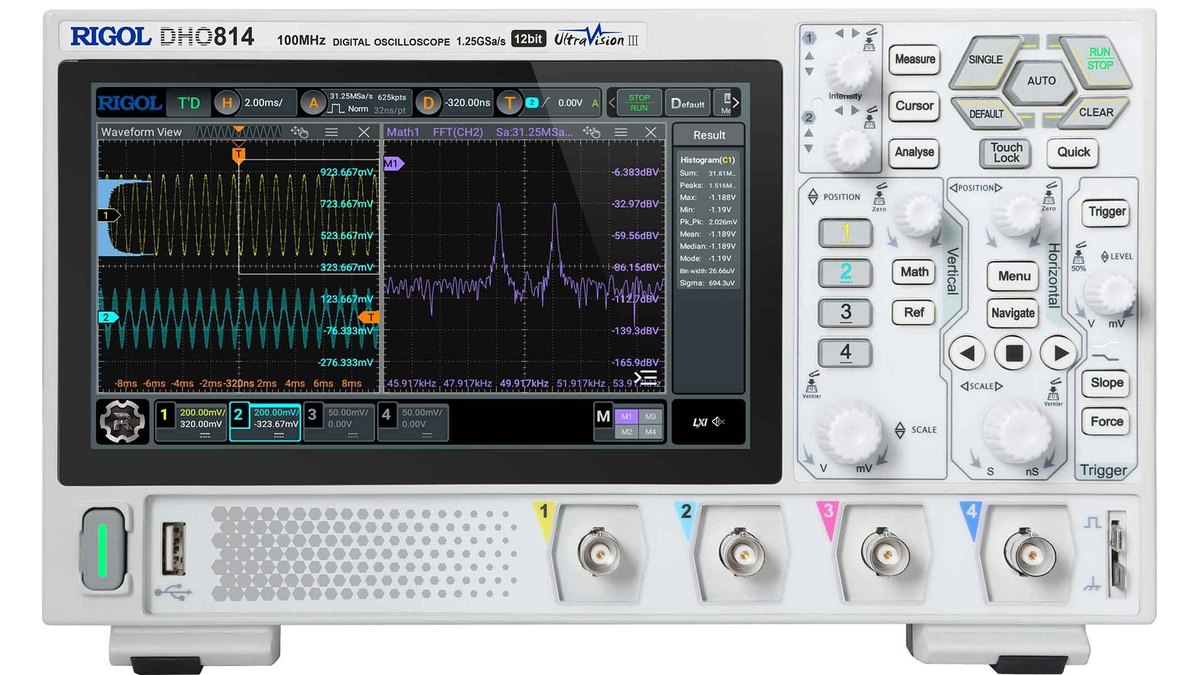Close the Math1 FFT window

[x=651, y=132]
